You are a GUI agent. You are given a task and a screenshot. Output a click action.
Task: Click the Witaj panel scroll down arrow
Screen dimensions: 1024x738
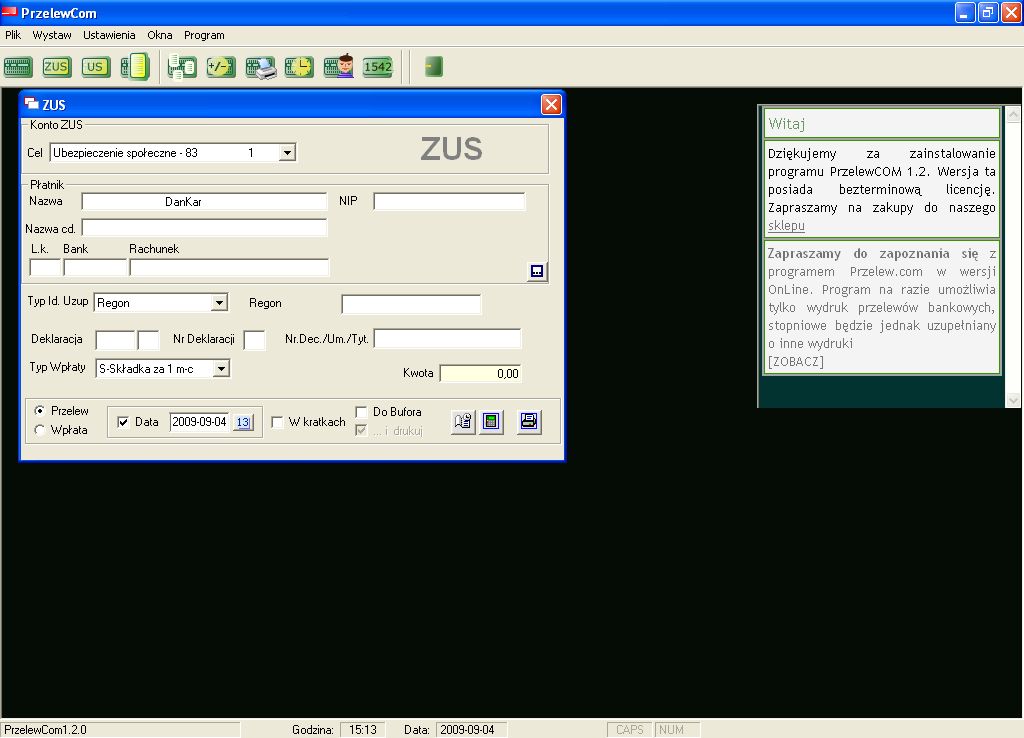click(x=1013, y=399)
